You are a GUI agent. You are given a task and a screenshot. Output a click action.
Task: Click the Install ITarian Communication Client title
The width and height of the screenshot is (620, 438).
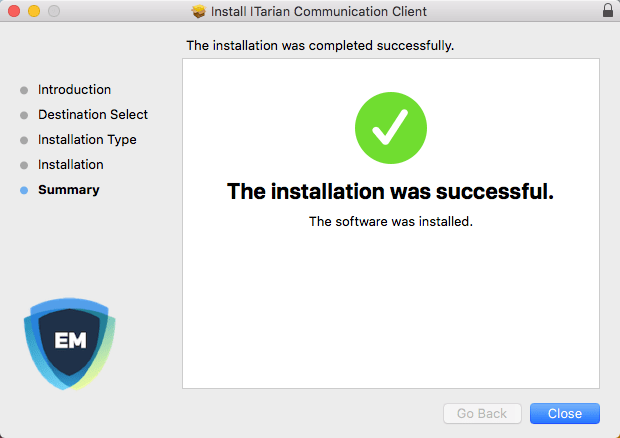[319, 12]
